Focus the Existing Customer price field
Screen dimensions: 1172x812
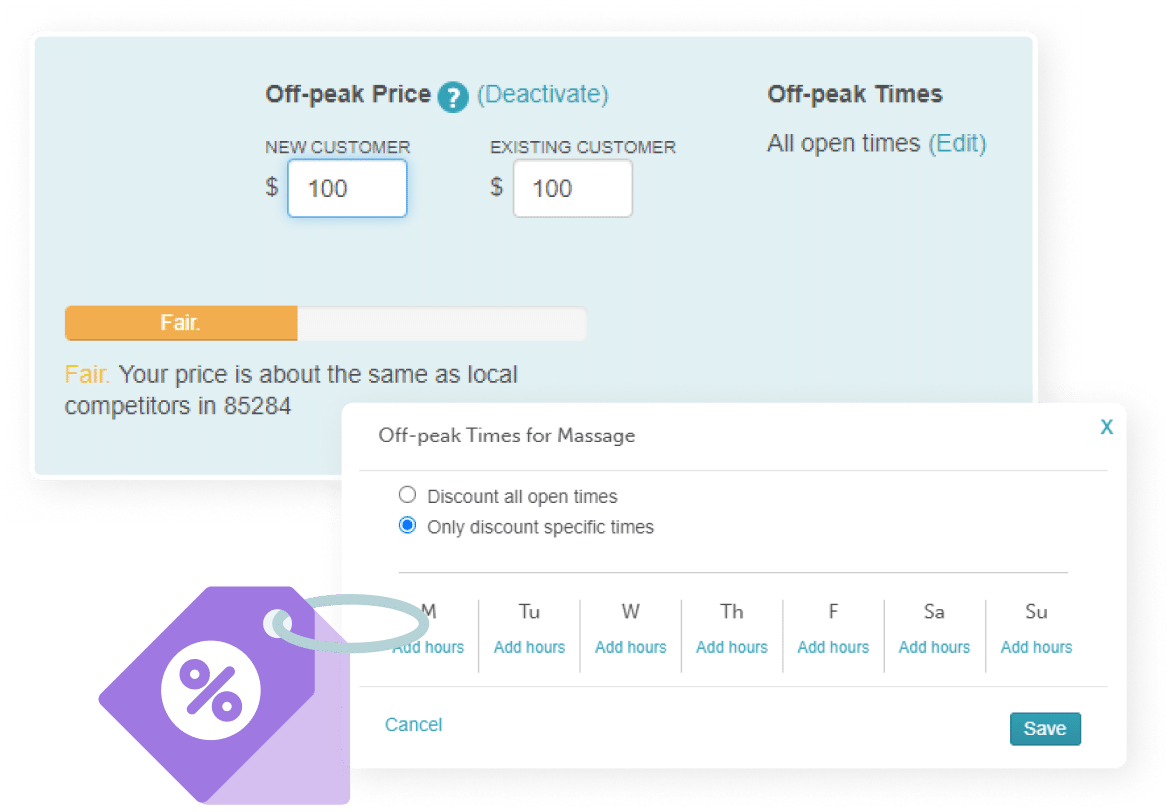(x=573, y=188)
